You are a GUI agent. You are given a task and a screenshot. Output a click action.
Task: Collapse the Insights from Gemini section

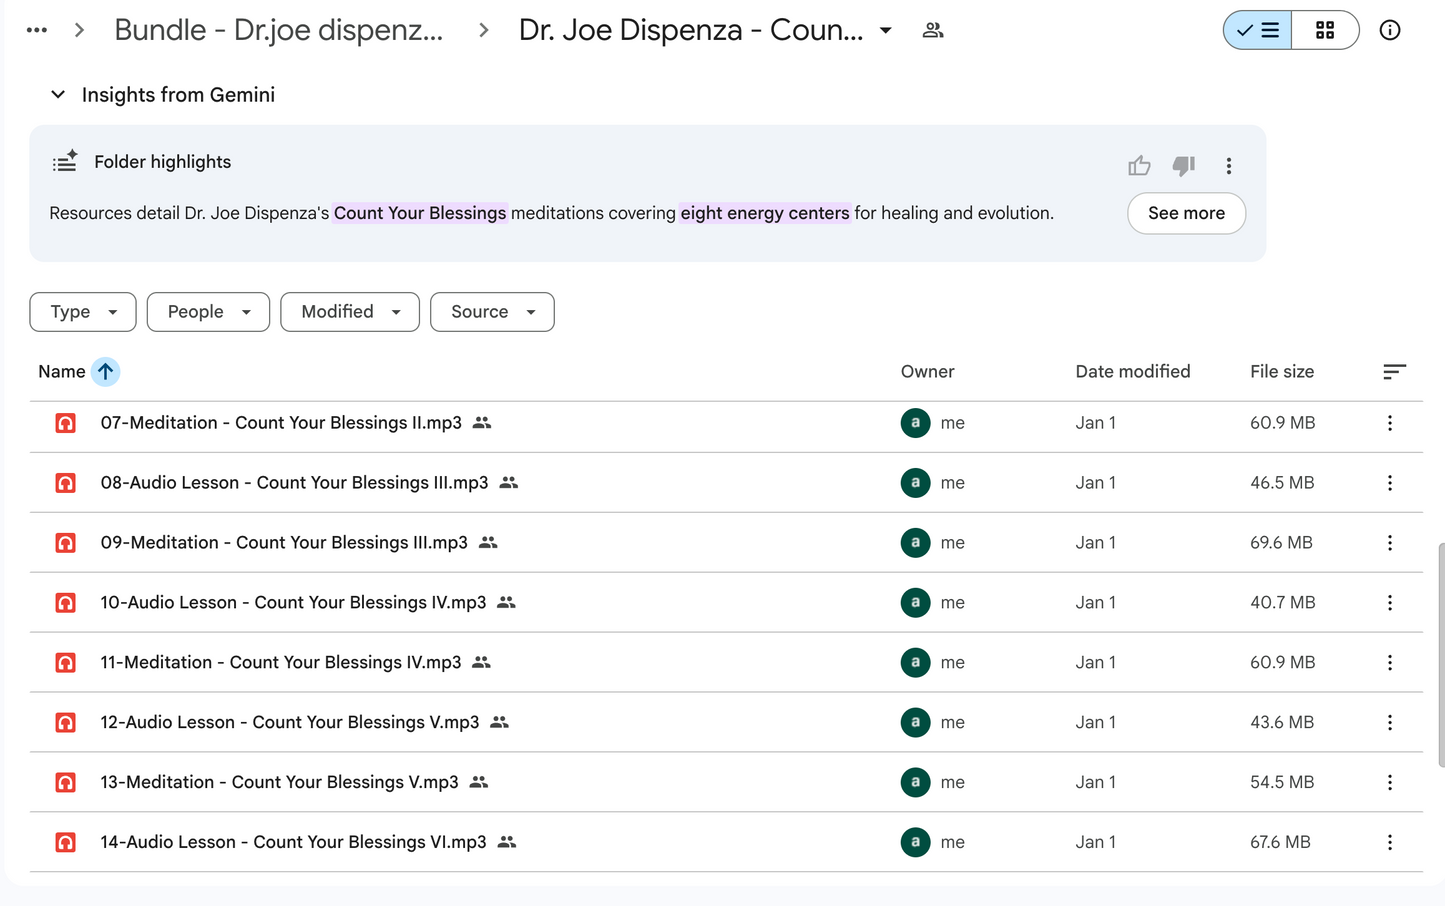pyautogui.click(x=58, y=95)
